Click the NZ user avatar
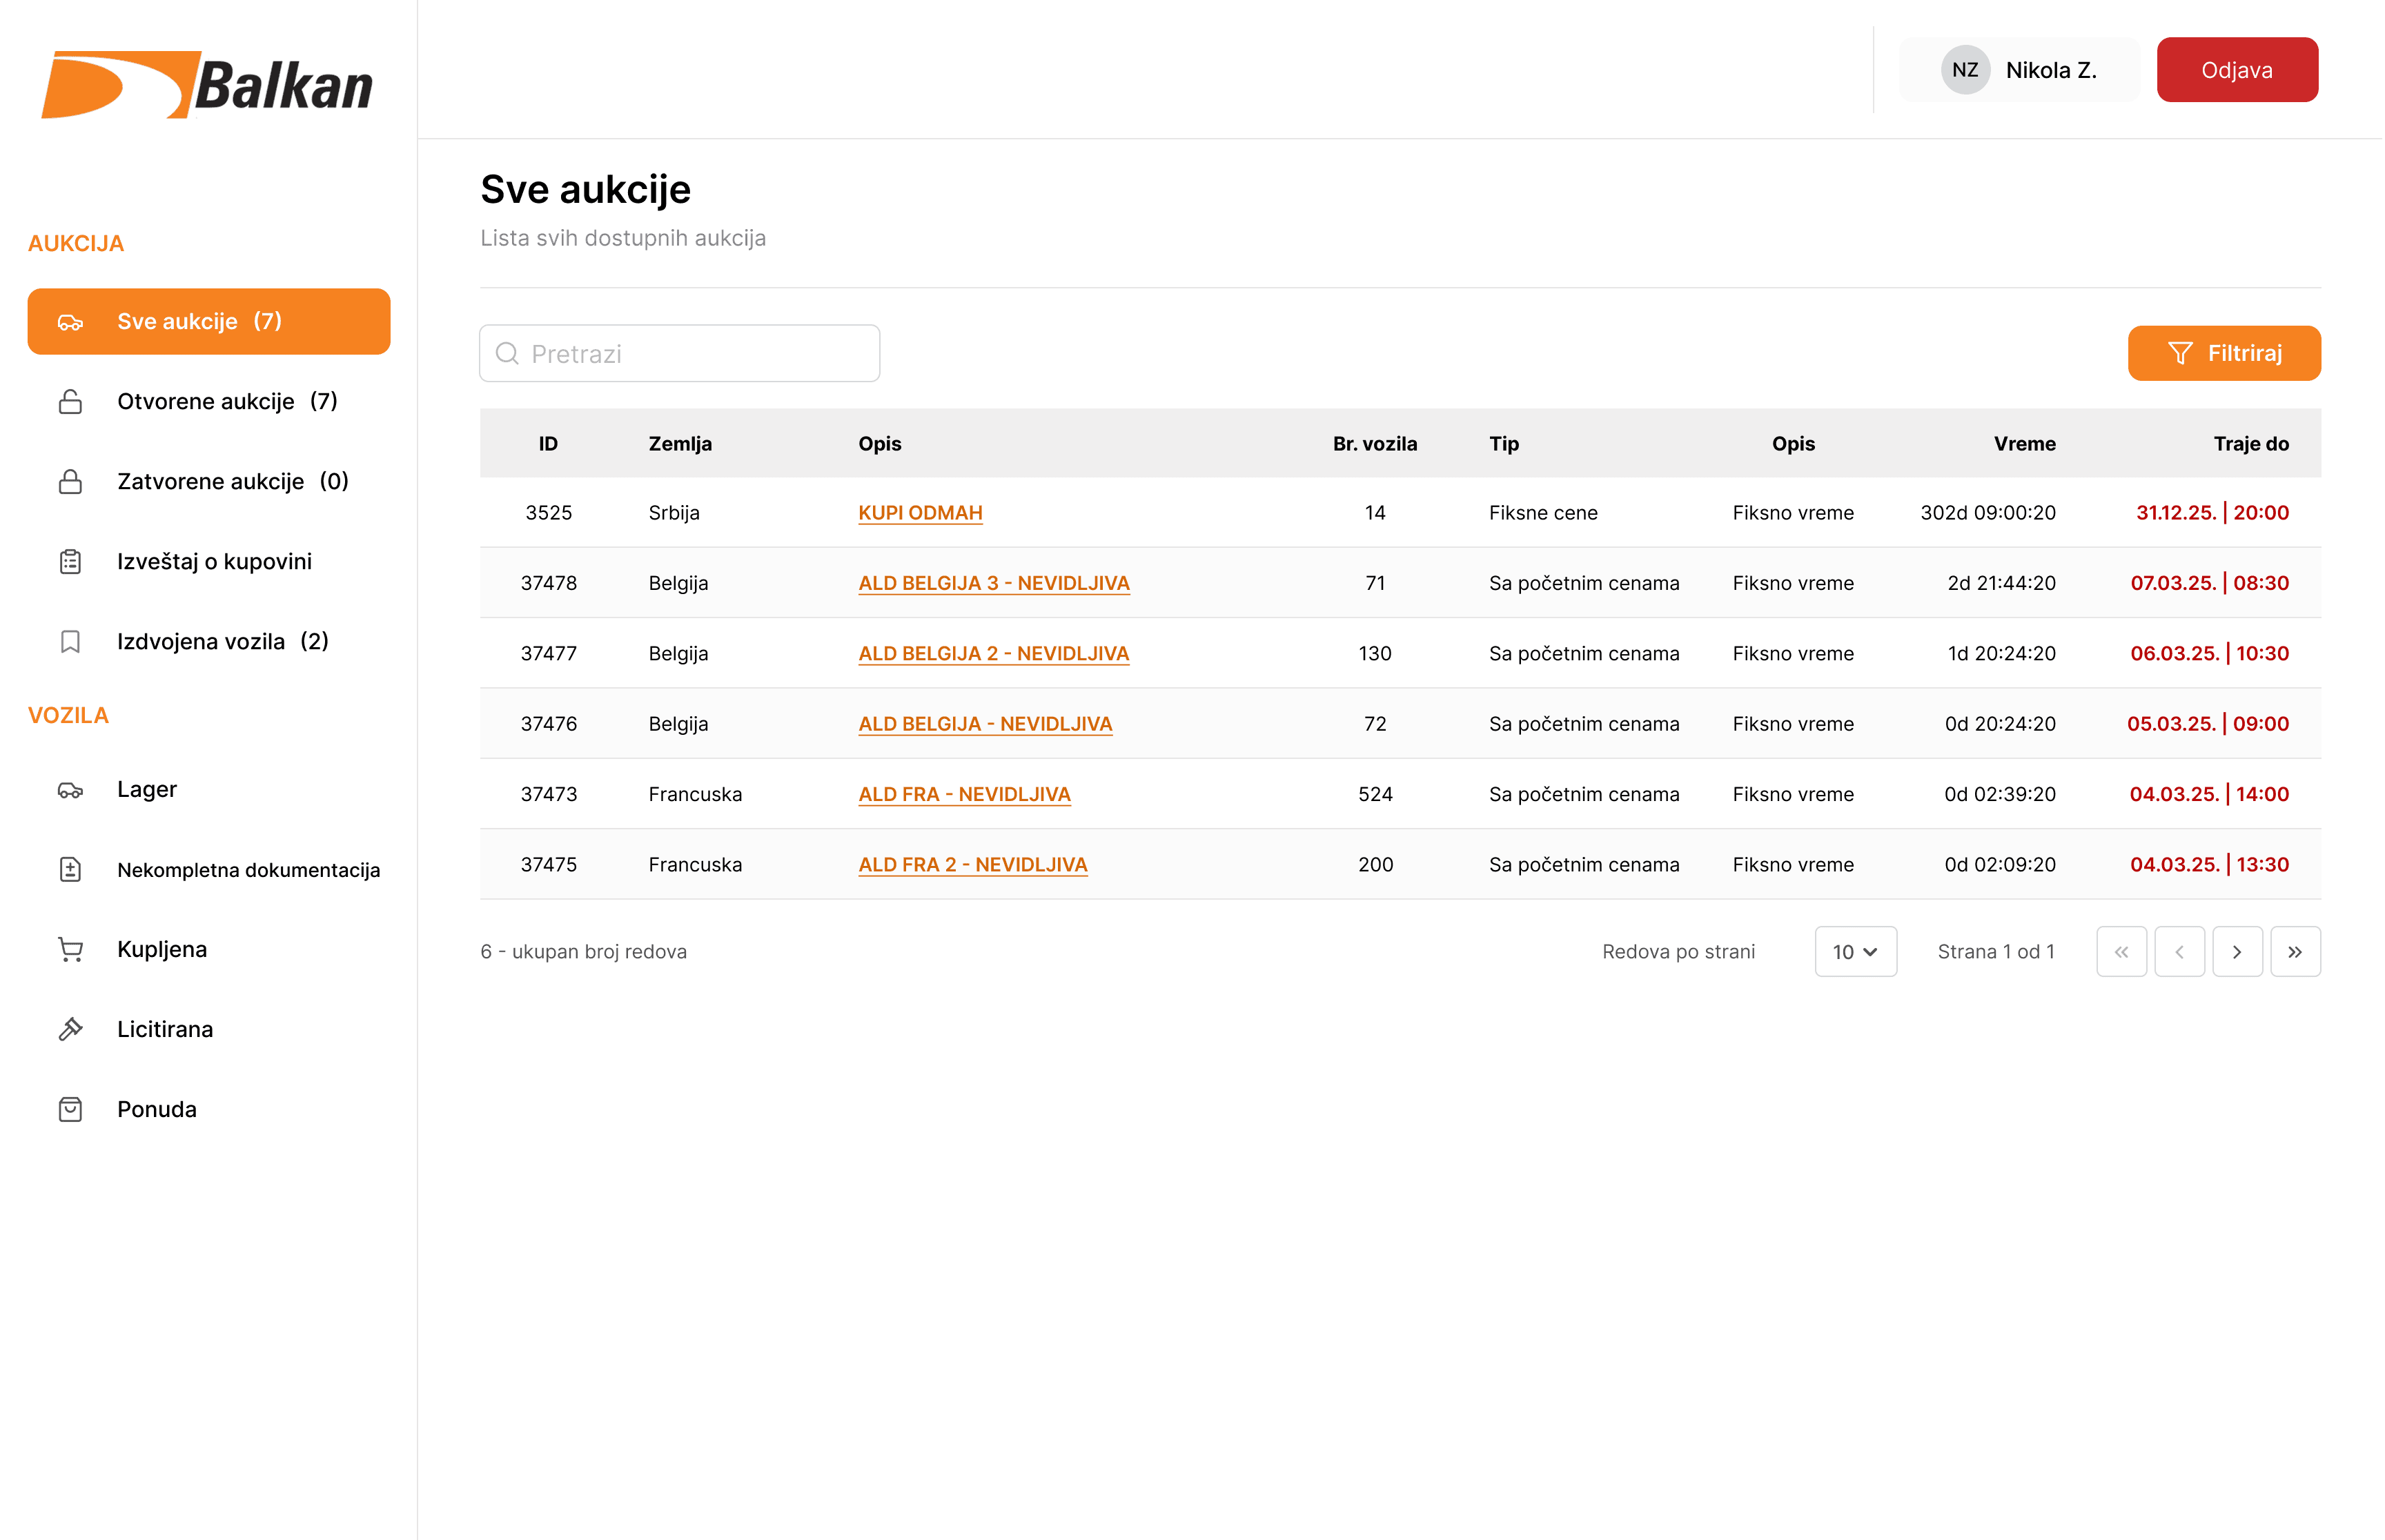Screen dimensions: 2385x1540 pos(1965,70)
